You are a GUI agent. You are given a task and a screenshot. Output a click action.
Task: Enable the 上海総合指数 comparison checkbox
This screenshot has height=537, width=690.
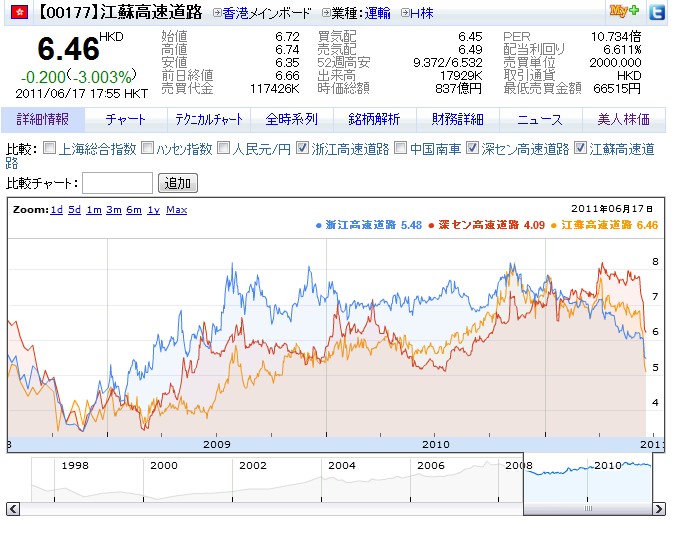click(50, 149)
